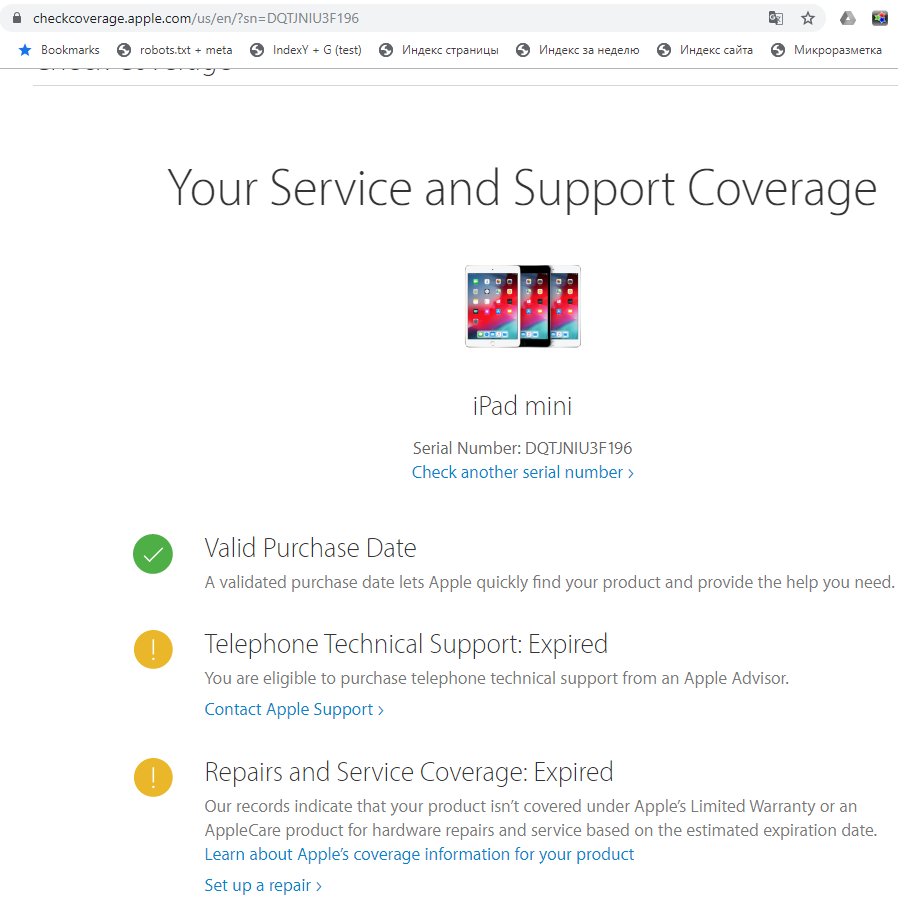Click the colorful extension icon at far right

point(880,18)
